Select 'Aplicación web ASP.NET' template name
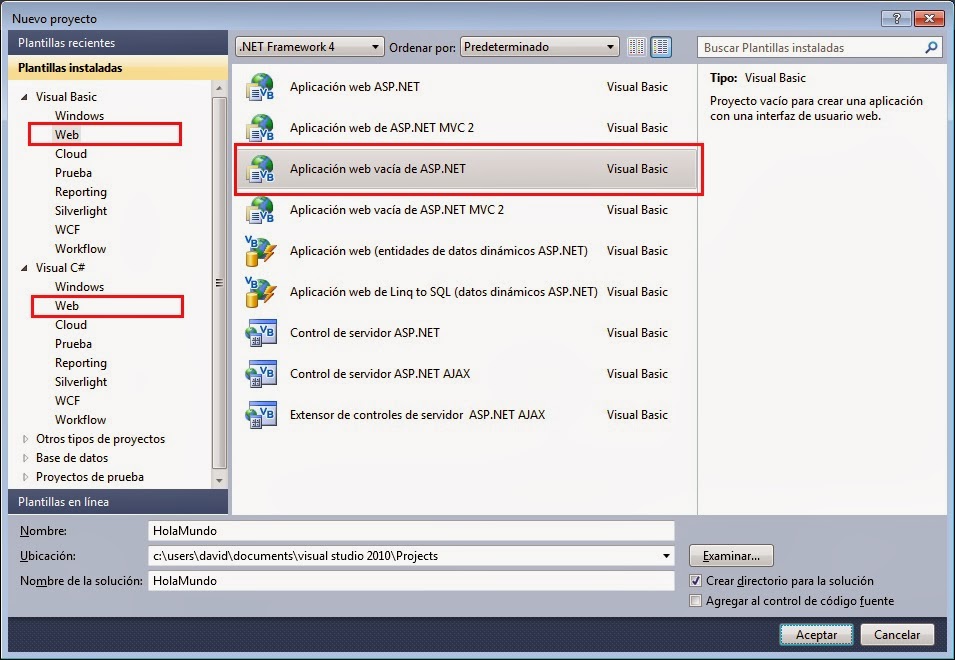This screenshot has width=955, height=660. point(354,86)
